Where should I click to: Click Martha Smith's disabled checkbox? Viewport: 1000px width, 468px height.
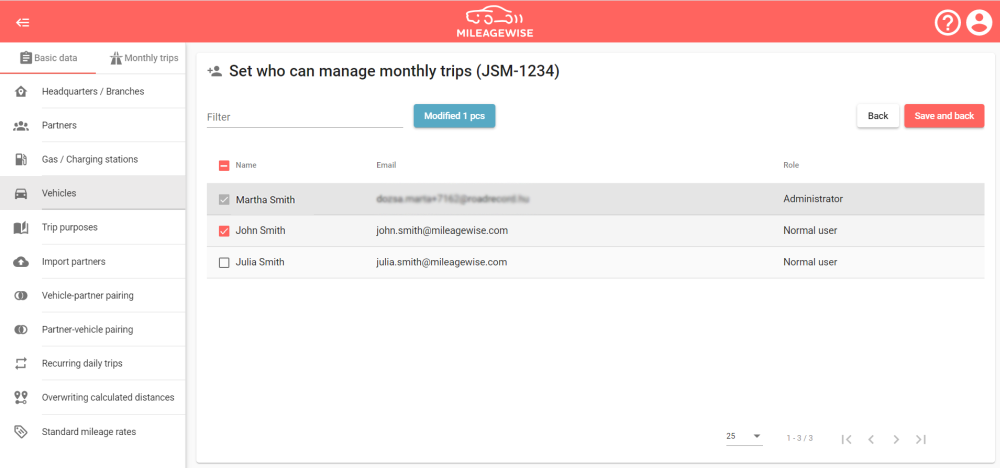click(224, 200)
